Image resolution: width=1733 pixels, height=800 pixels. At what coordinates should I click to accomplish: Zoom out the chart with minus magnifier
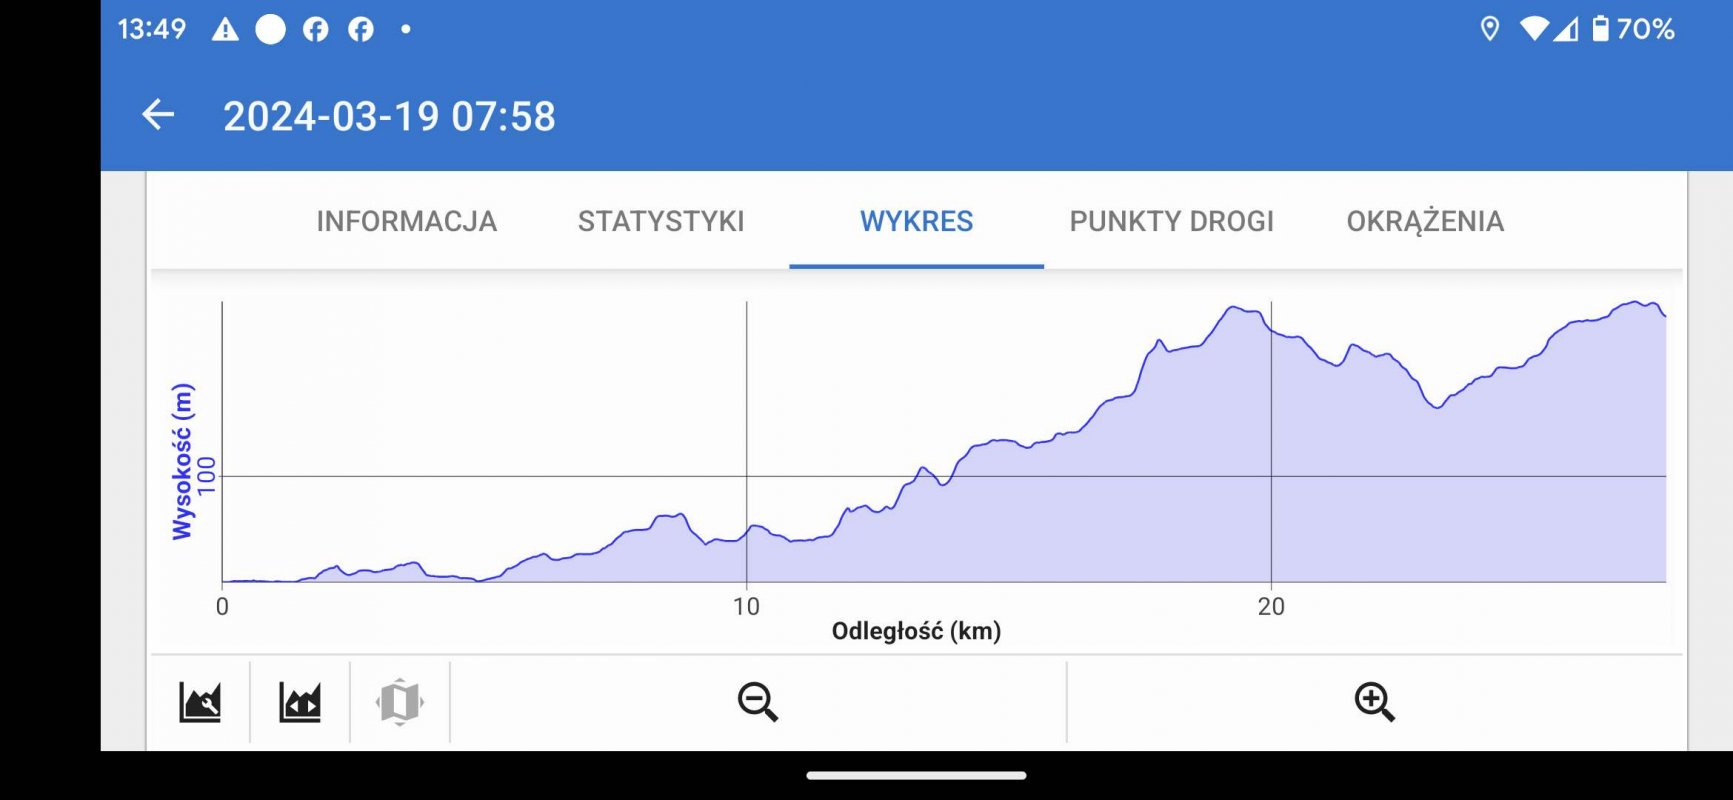click(758, 701)
